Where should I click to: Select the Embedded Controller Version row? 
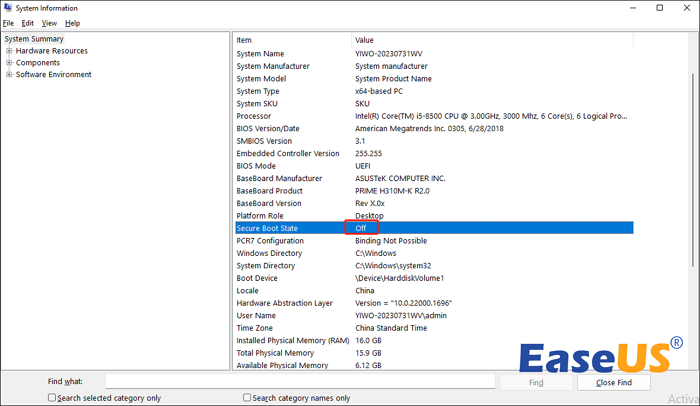[x=434, y=154]
